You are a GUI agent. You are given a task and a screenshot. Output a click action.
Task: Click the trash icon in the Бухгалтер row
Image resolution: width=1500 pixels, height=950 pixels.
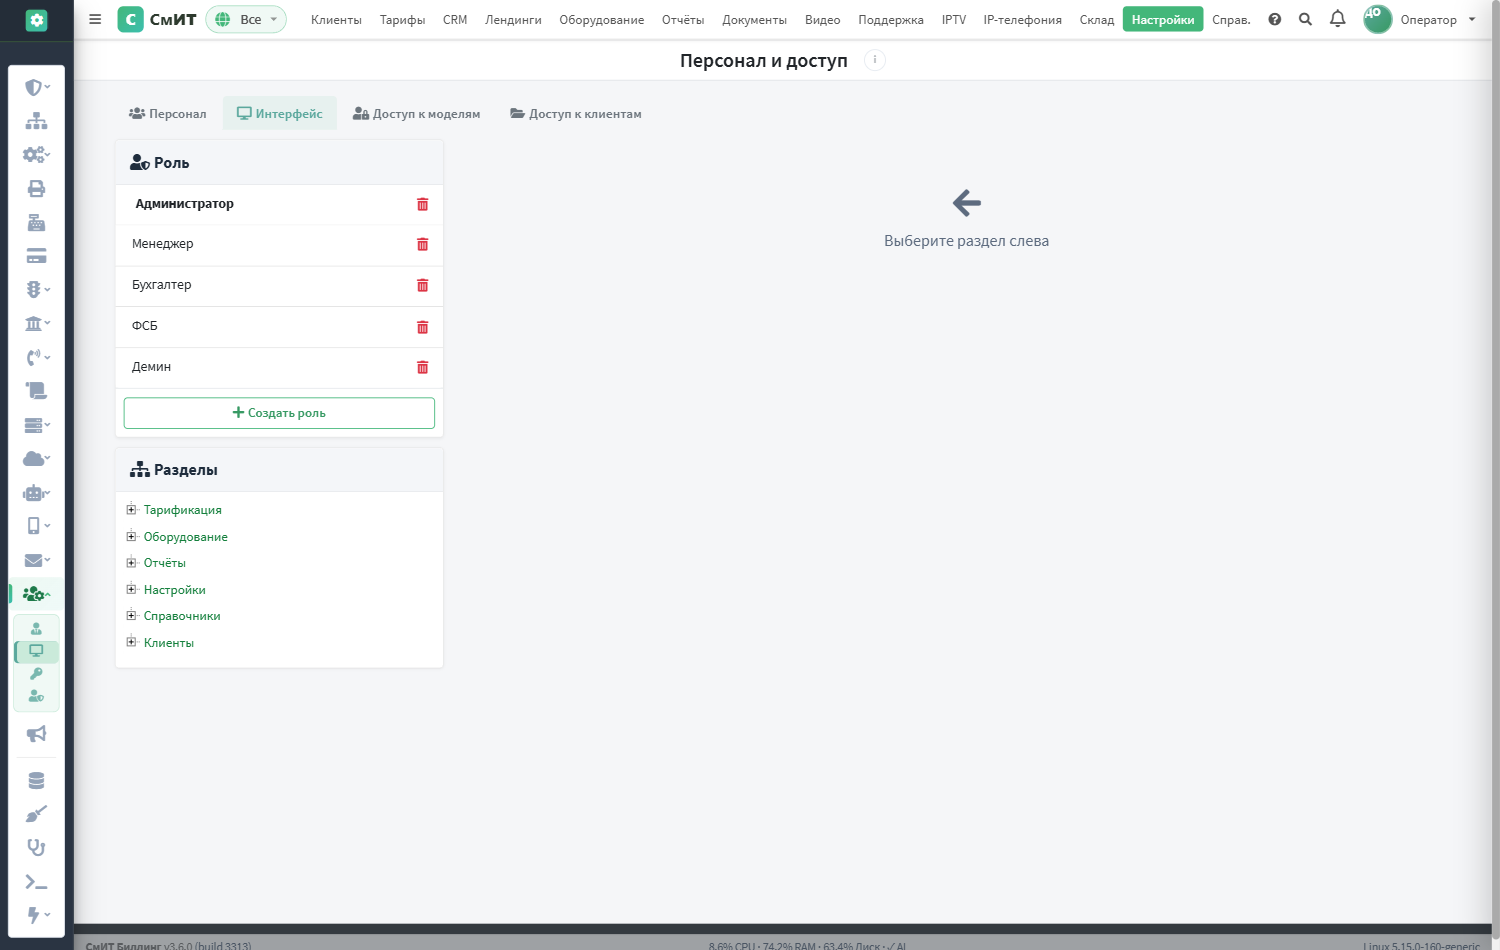click(x=422, y=285)
